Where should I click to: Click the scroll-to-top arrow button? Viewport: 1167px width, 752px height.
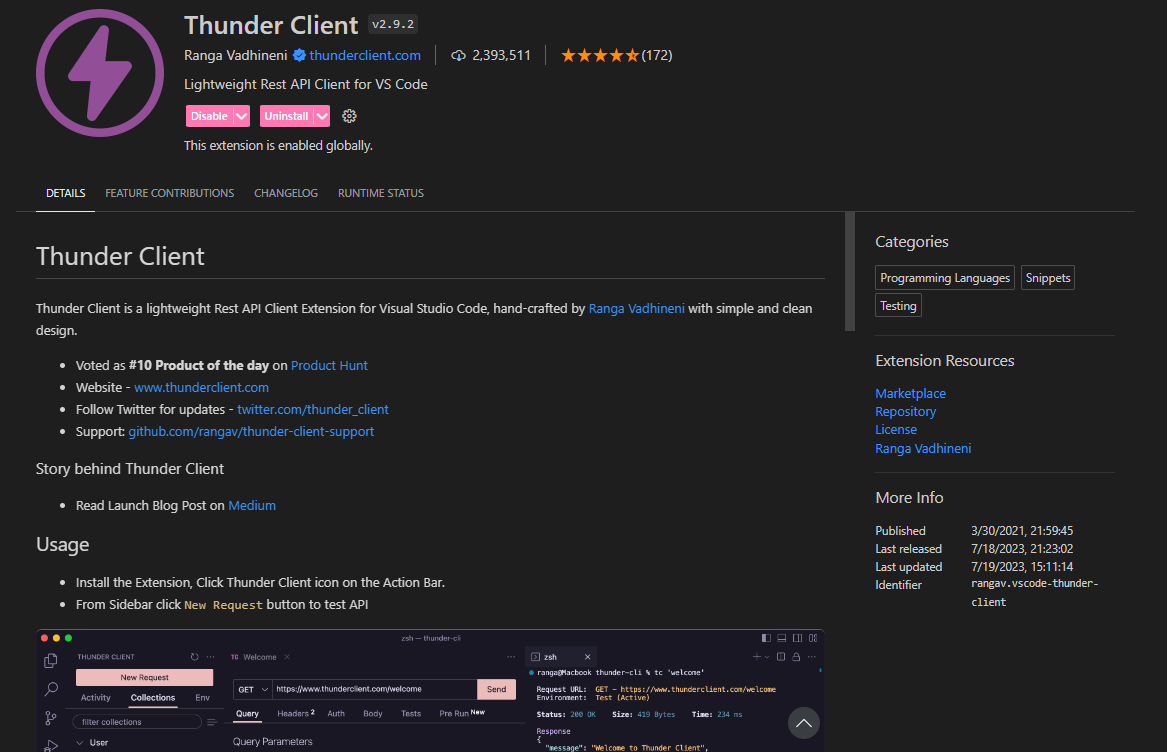click(x=804, y=723)
